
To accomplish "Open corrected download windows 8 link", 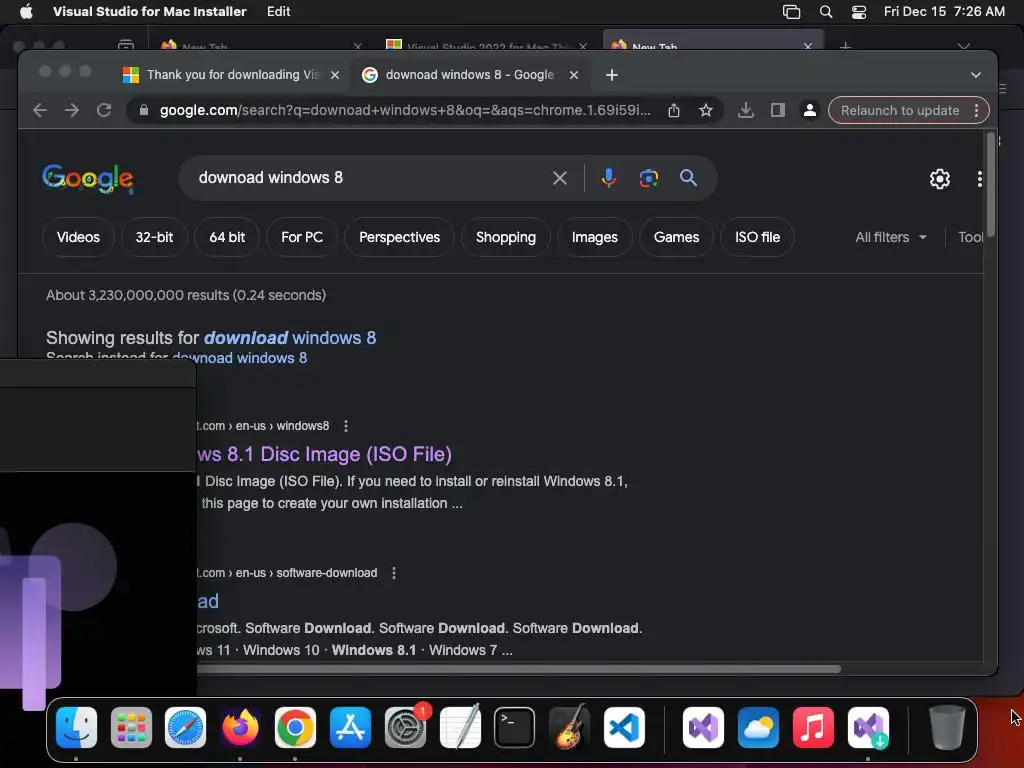I will pyautogui.click(x=290, y=338).
